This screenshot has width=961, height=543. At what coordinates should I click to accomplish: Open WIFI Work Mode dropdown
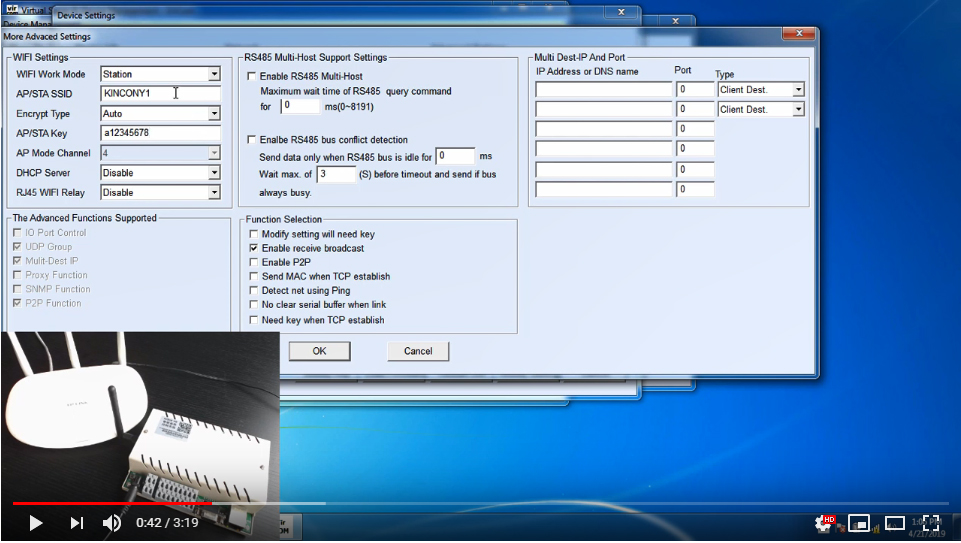214,74
